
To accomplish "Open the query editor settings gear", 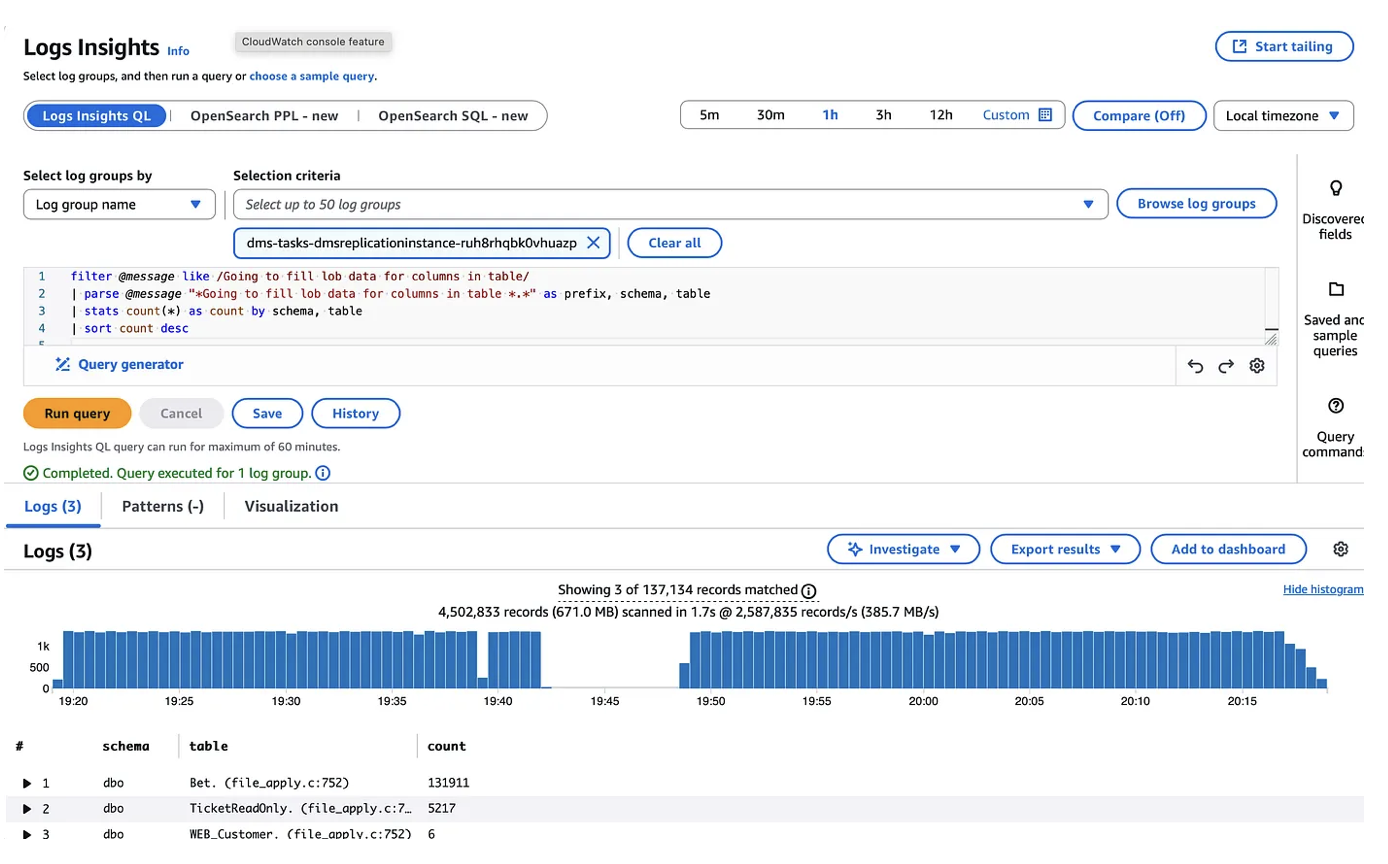I will tap(1258, 366).
